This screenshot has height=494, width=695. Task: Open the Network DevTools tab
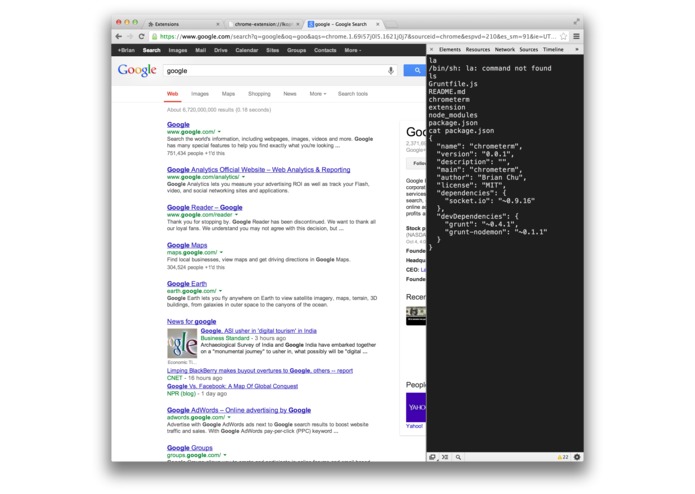point(505,50)
